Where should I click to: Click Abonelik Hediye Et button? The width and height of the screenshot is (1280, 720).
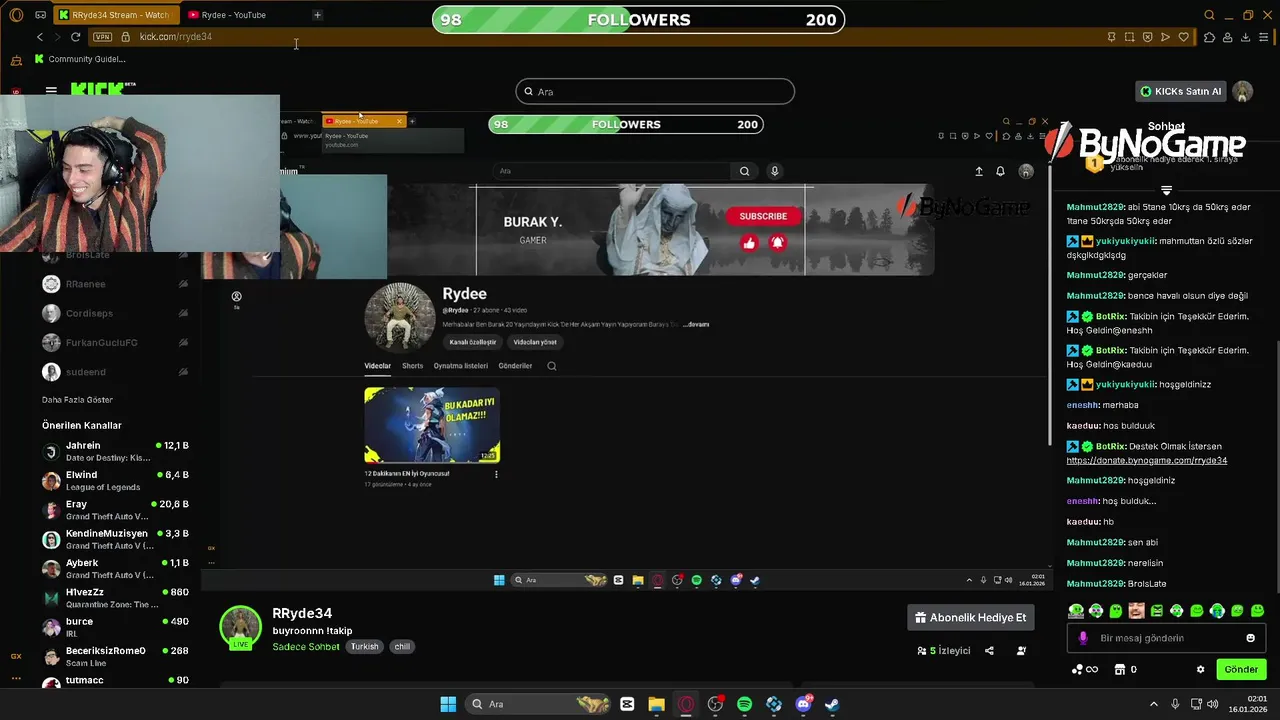click(971, 618)
